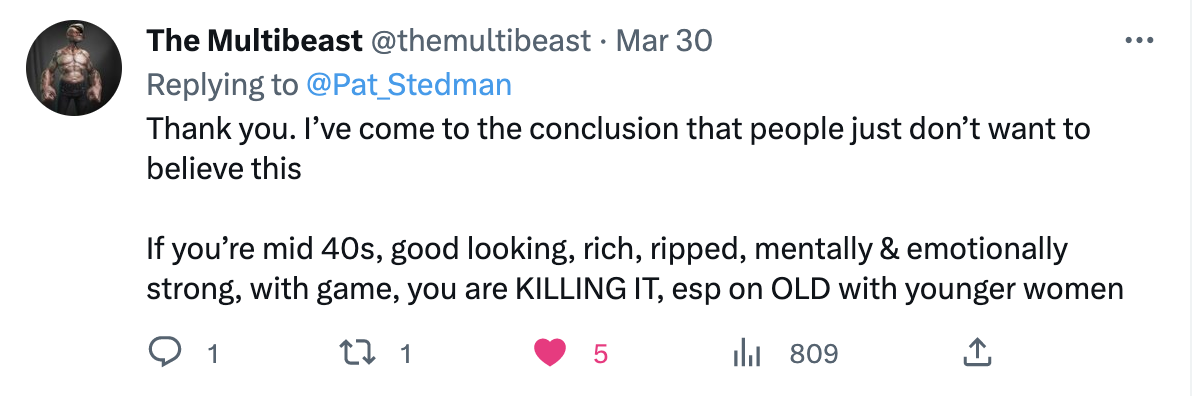
Task: Open the reply speech bubble icon
Action: (163, 353)
